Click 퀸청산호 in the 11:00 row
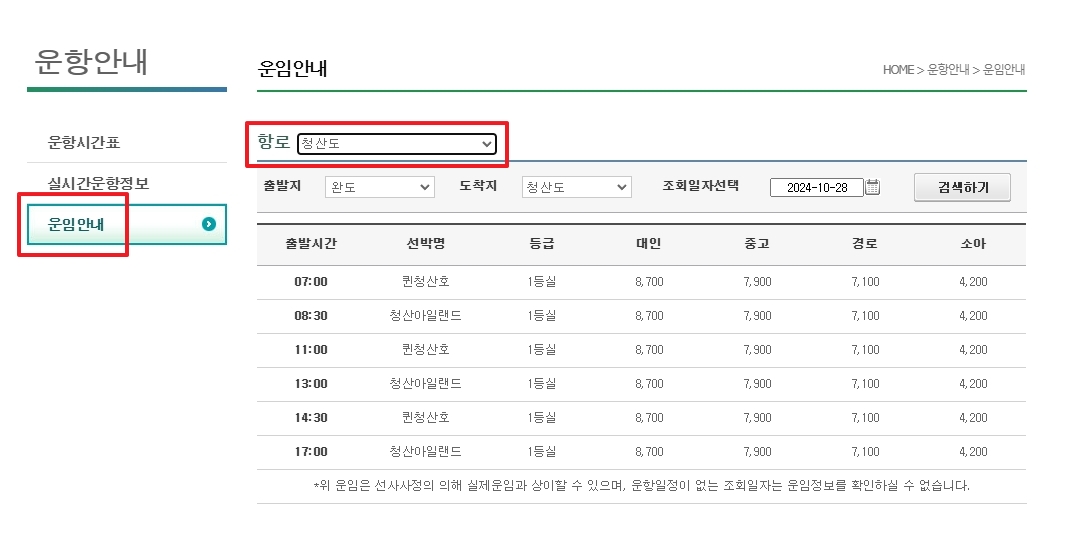This screenshot has height=554, width=1067. point(425,350)
